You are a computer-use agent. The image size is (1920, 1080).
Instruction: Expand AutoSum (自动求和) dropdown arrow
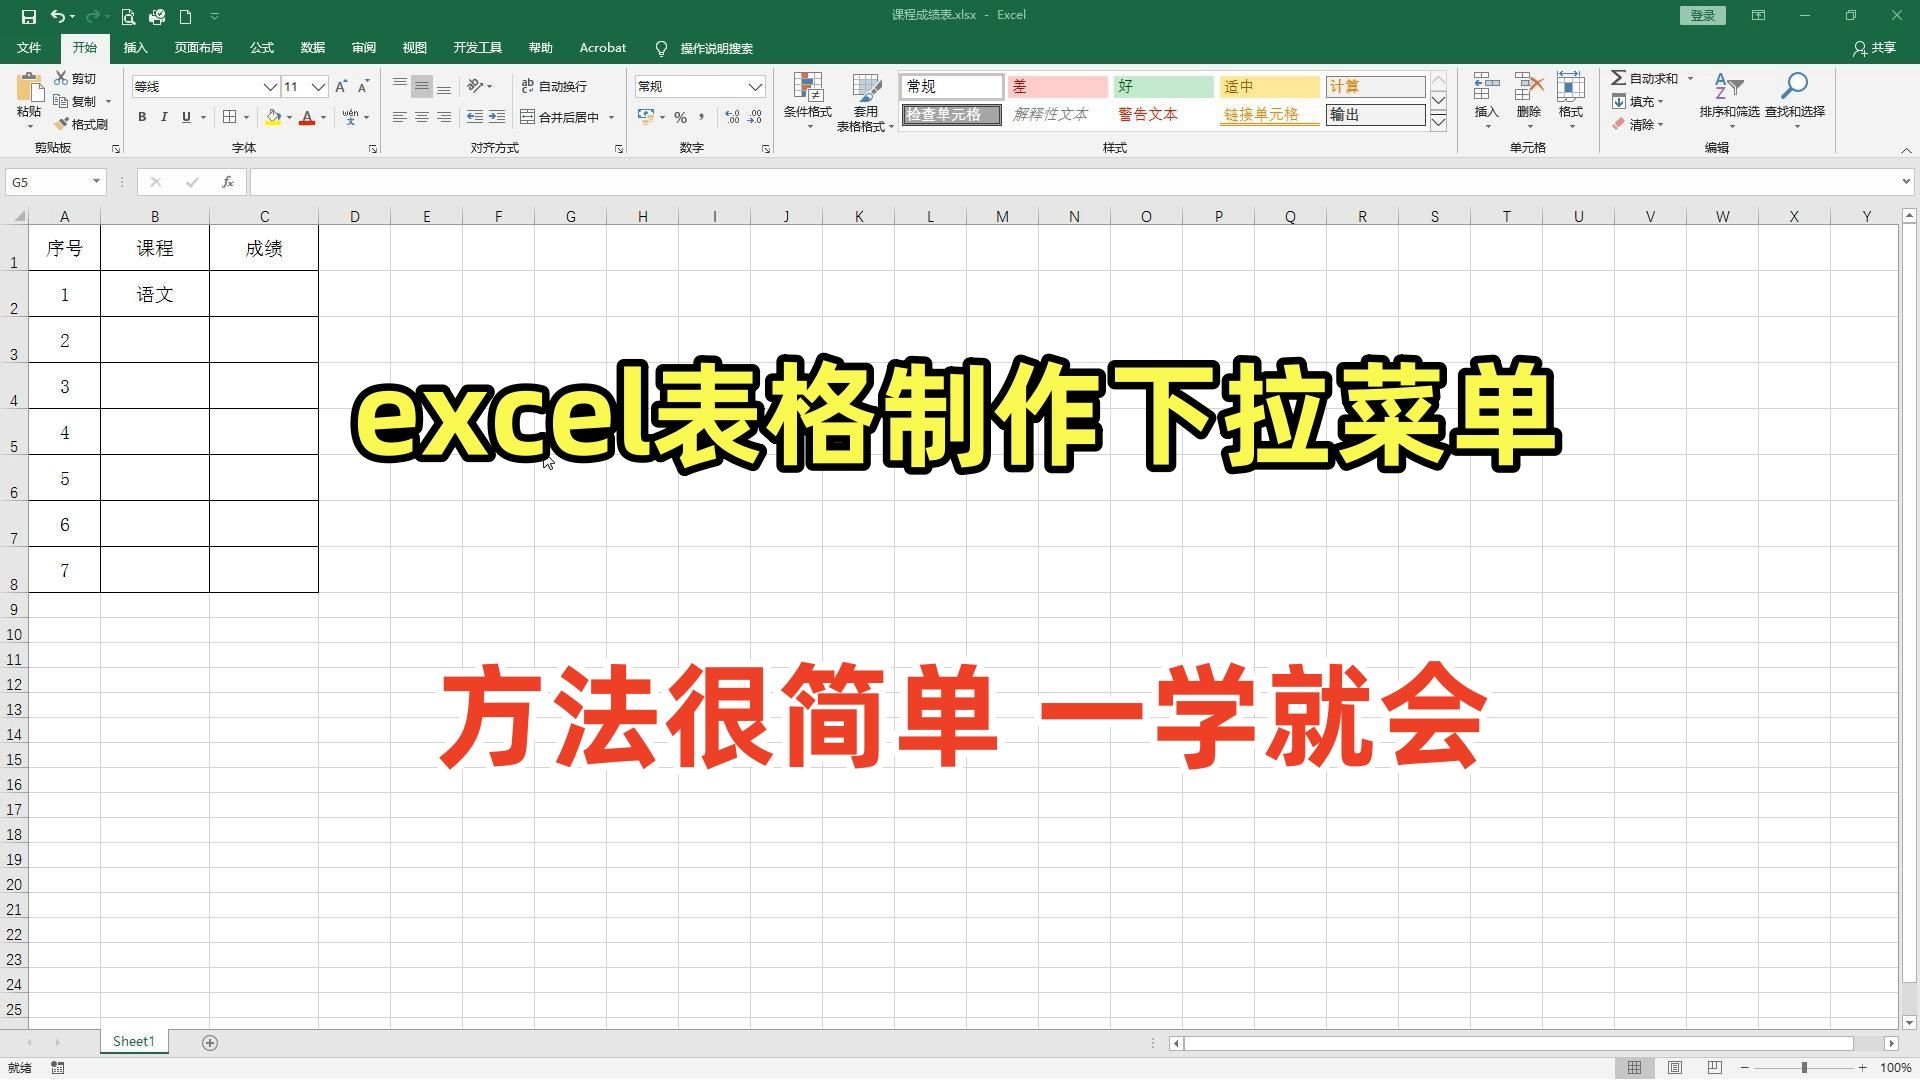(x=1691, y=78)
